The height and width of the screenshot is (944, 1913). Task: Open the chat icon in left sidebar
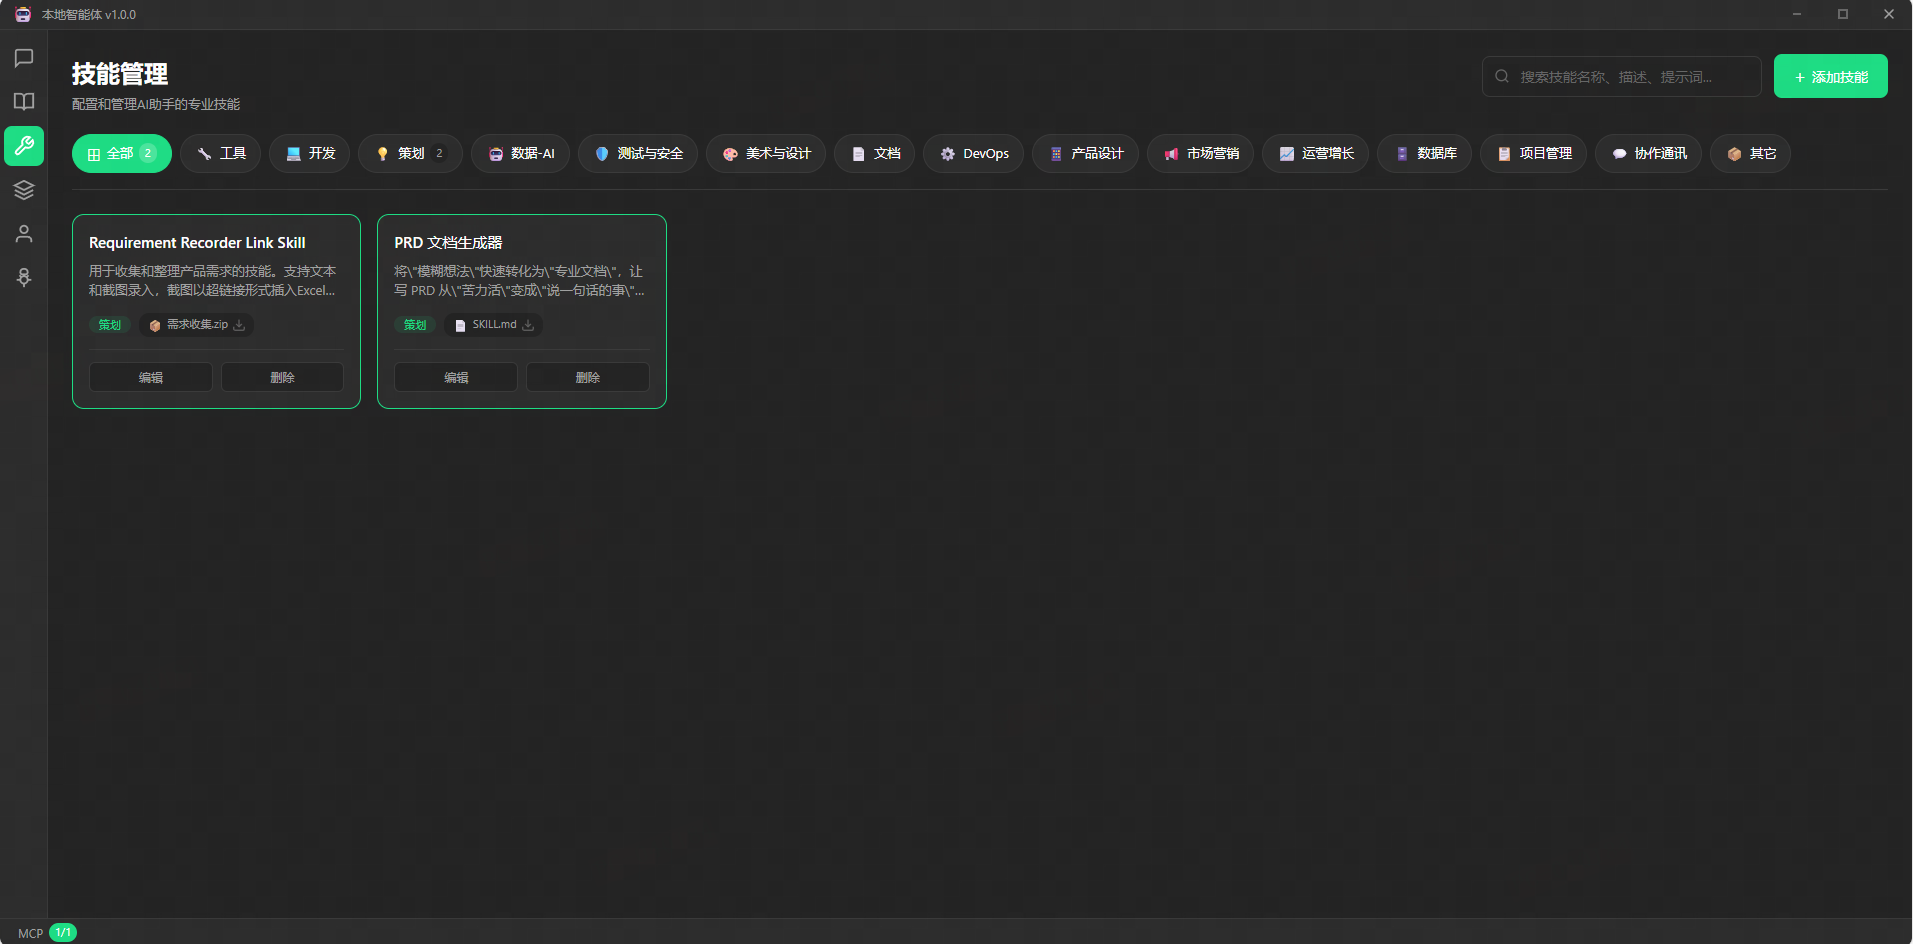(x=24, y=58)
